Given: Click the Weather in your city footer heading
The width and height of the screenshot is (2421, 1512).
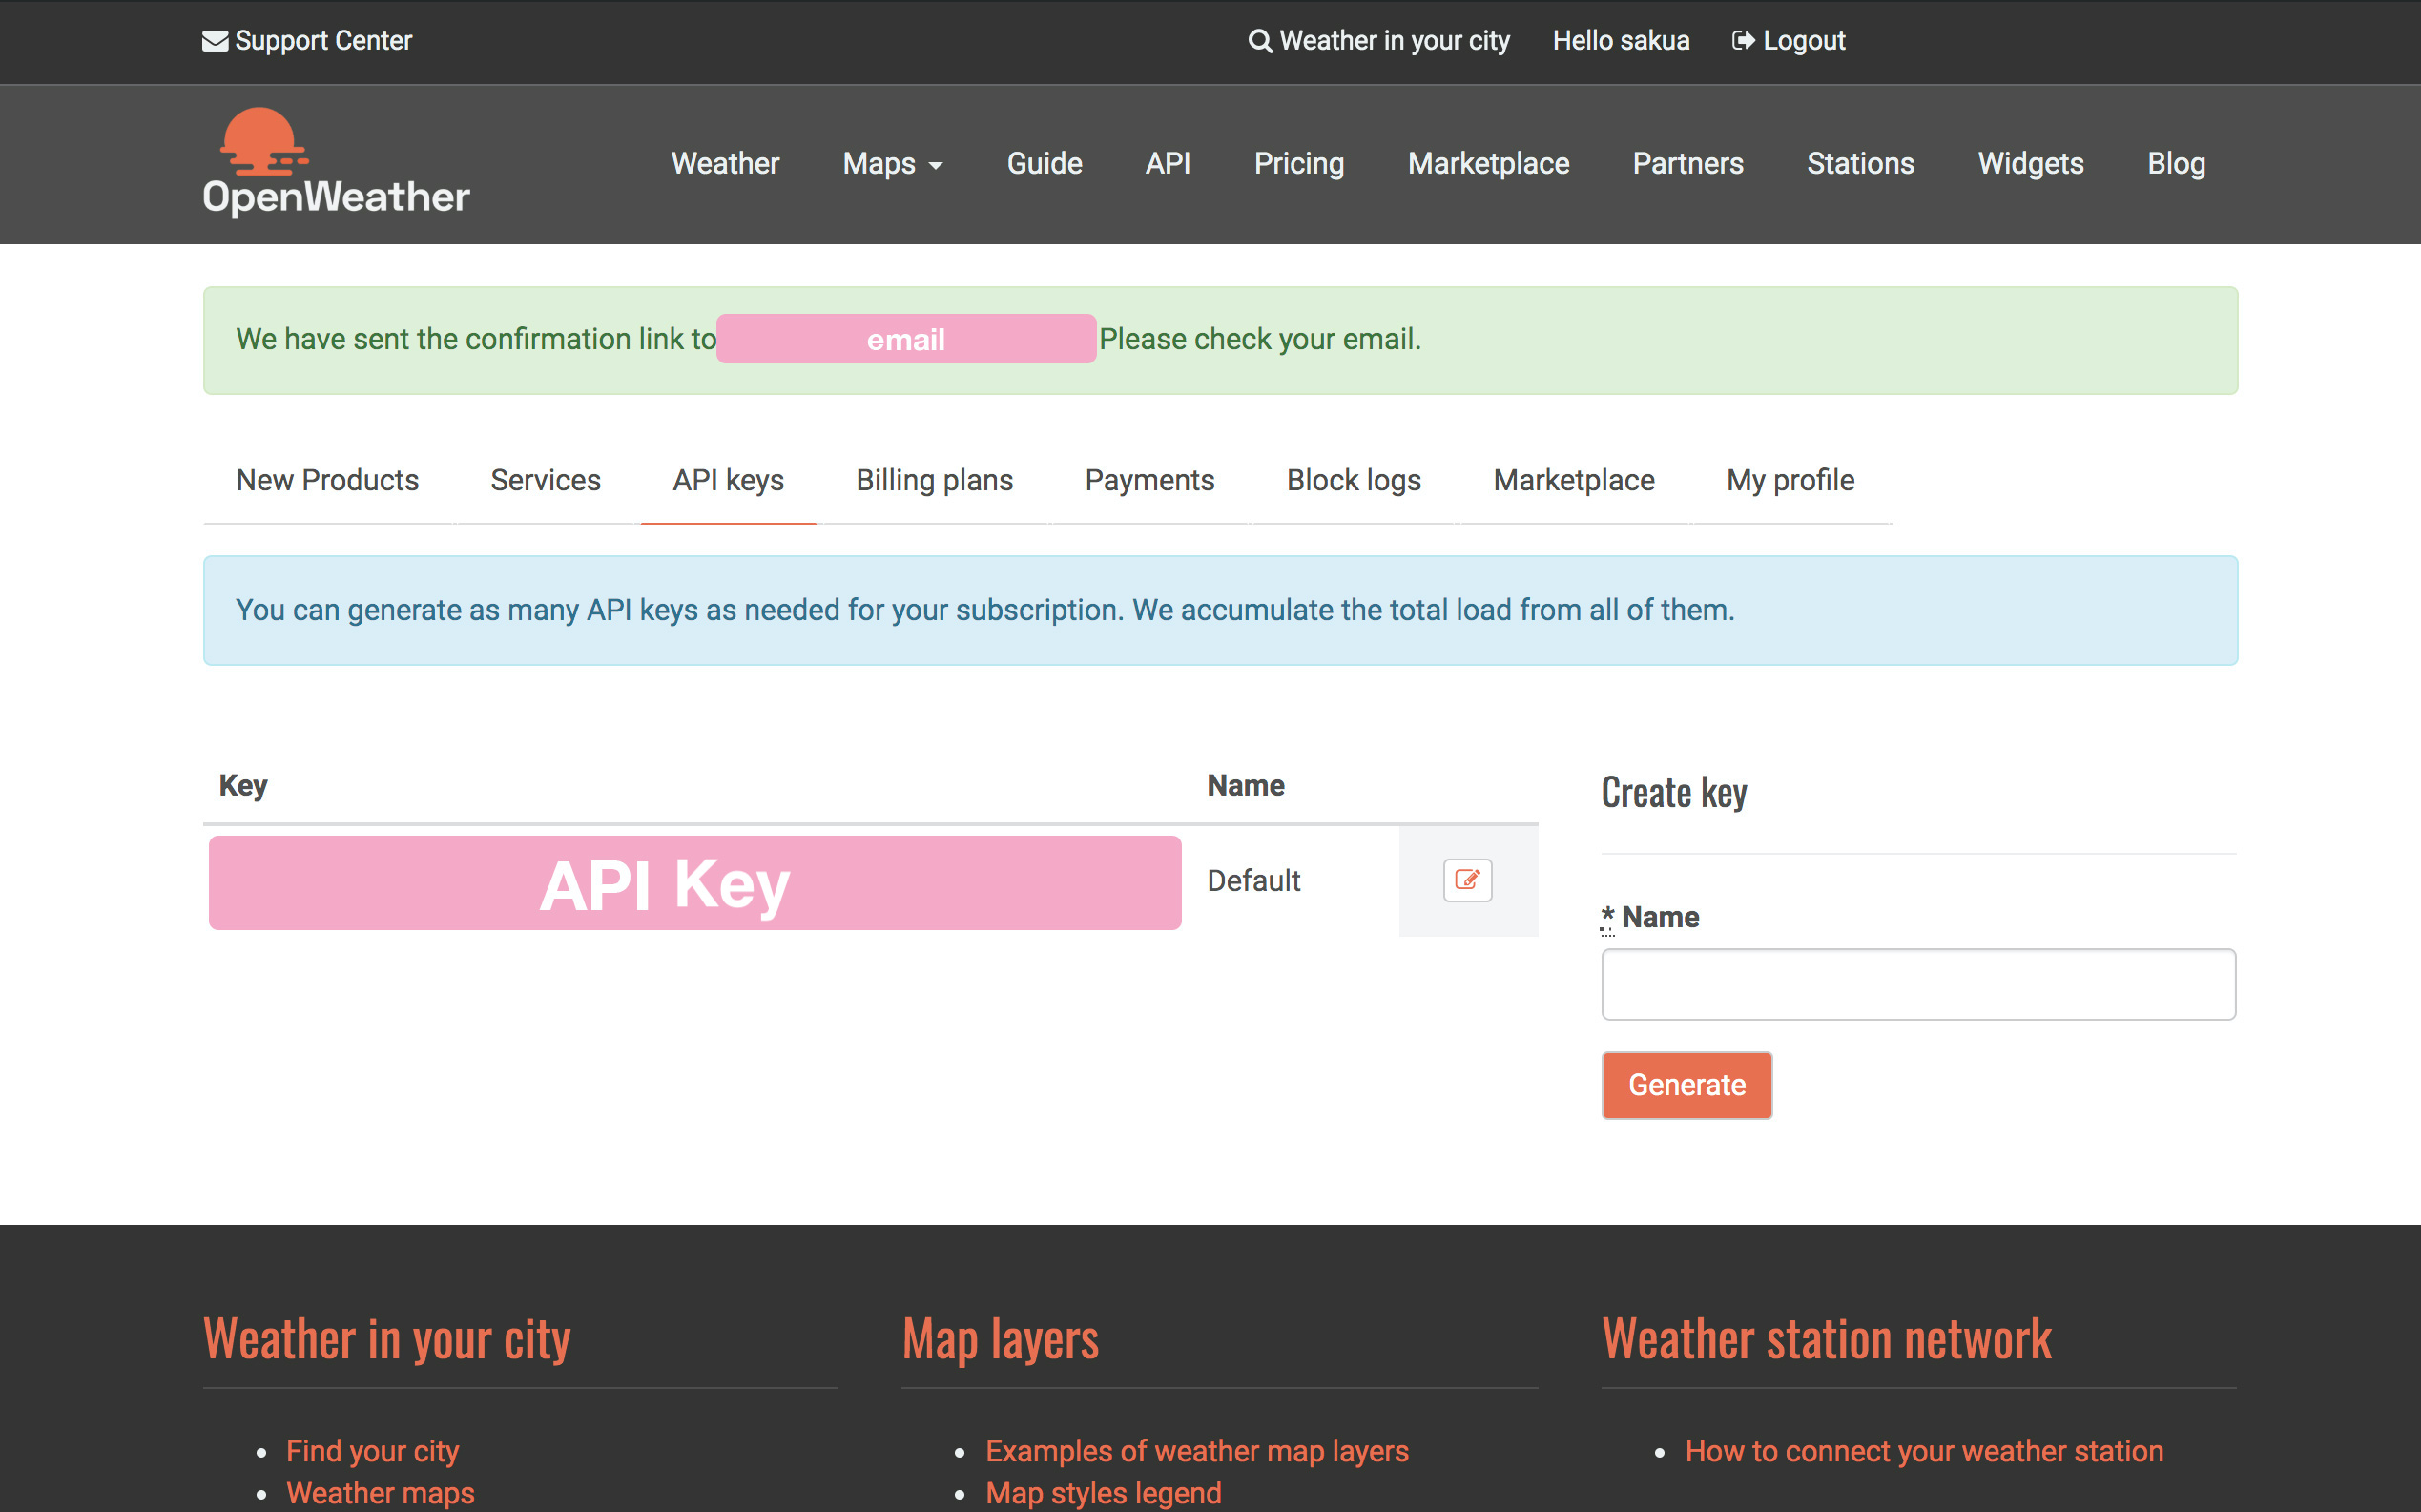Looking at the screenshot, I should tap(386, 1339).
